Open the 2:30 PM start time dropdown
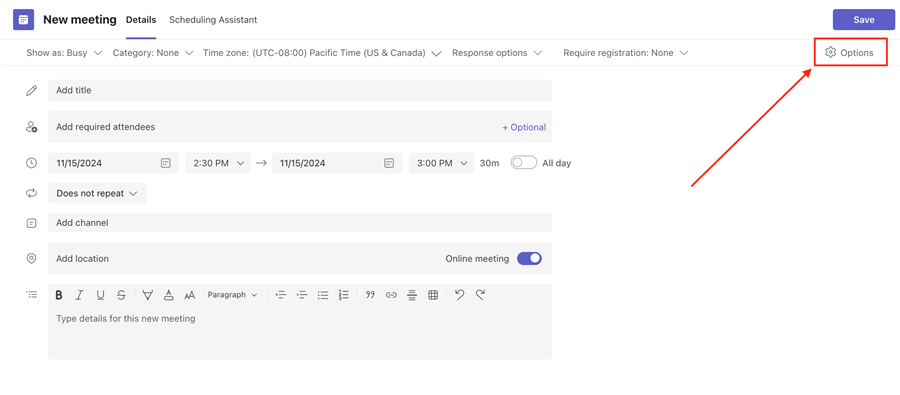900x395 pixels. coord(218,163)
